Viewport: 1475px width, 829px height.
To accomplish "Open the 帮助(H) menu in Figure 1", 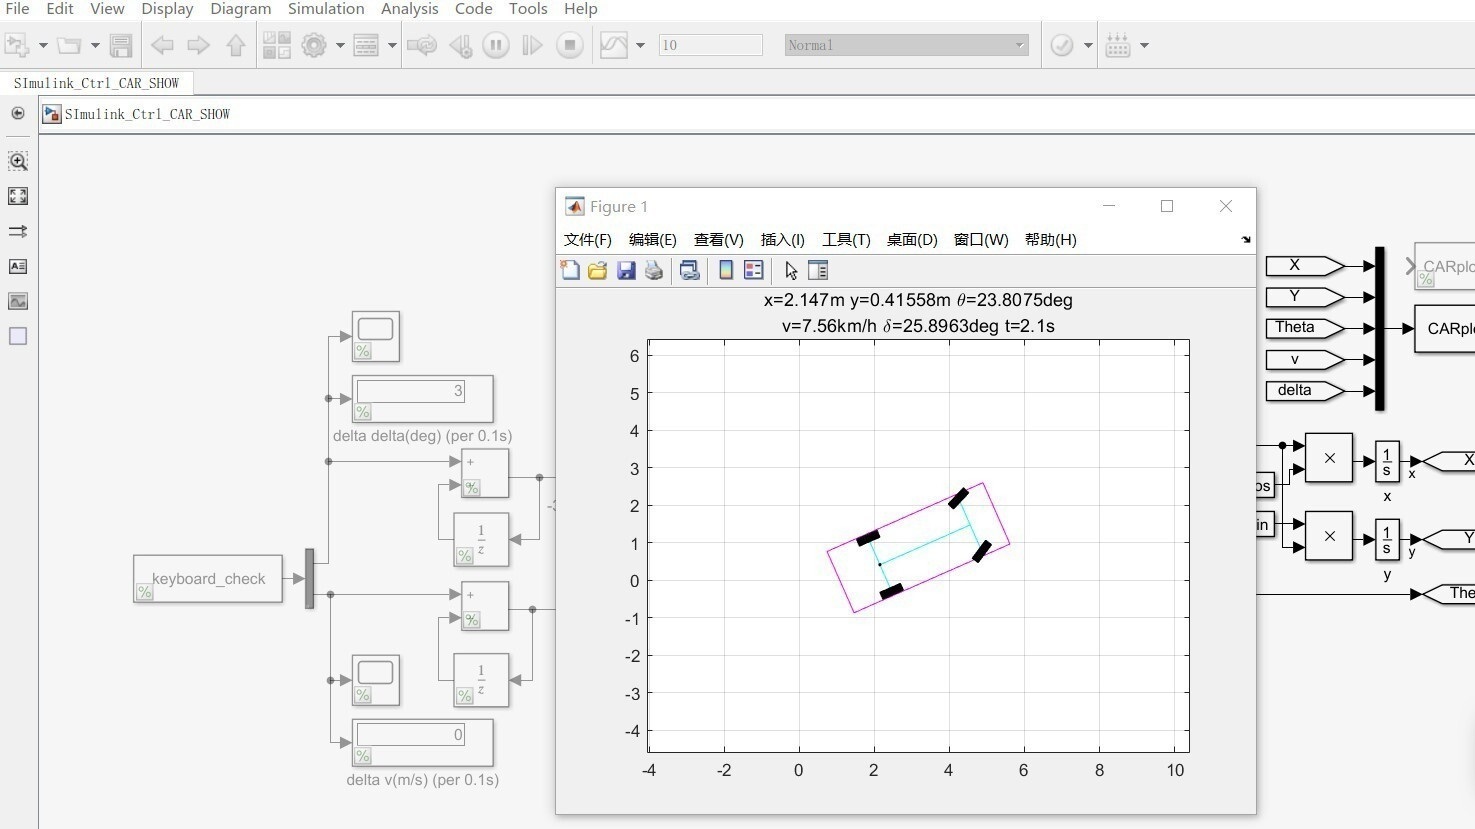I will click(x=1051, y=240).
